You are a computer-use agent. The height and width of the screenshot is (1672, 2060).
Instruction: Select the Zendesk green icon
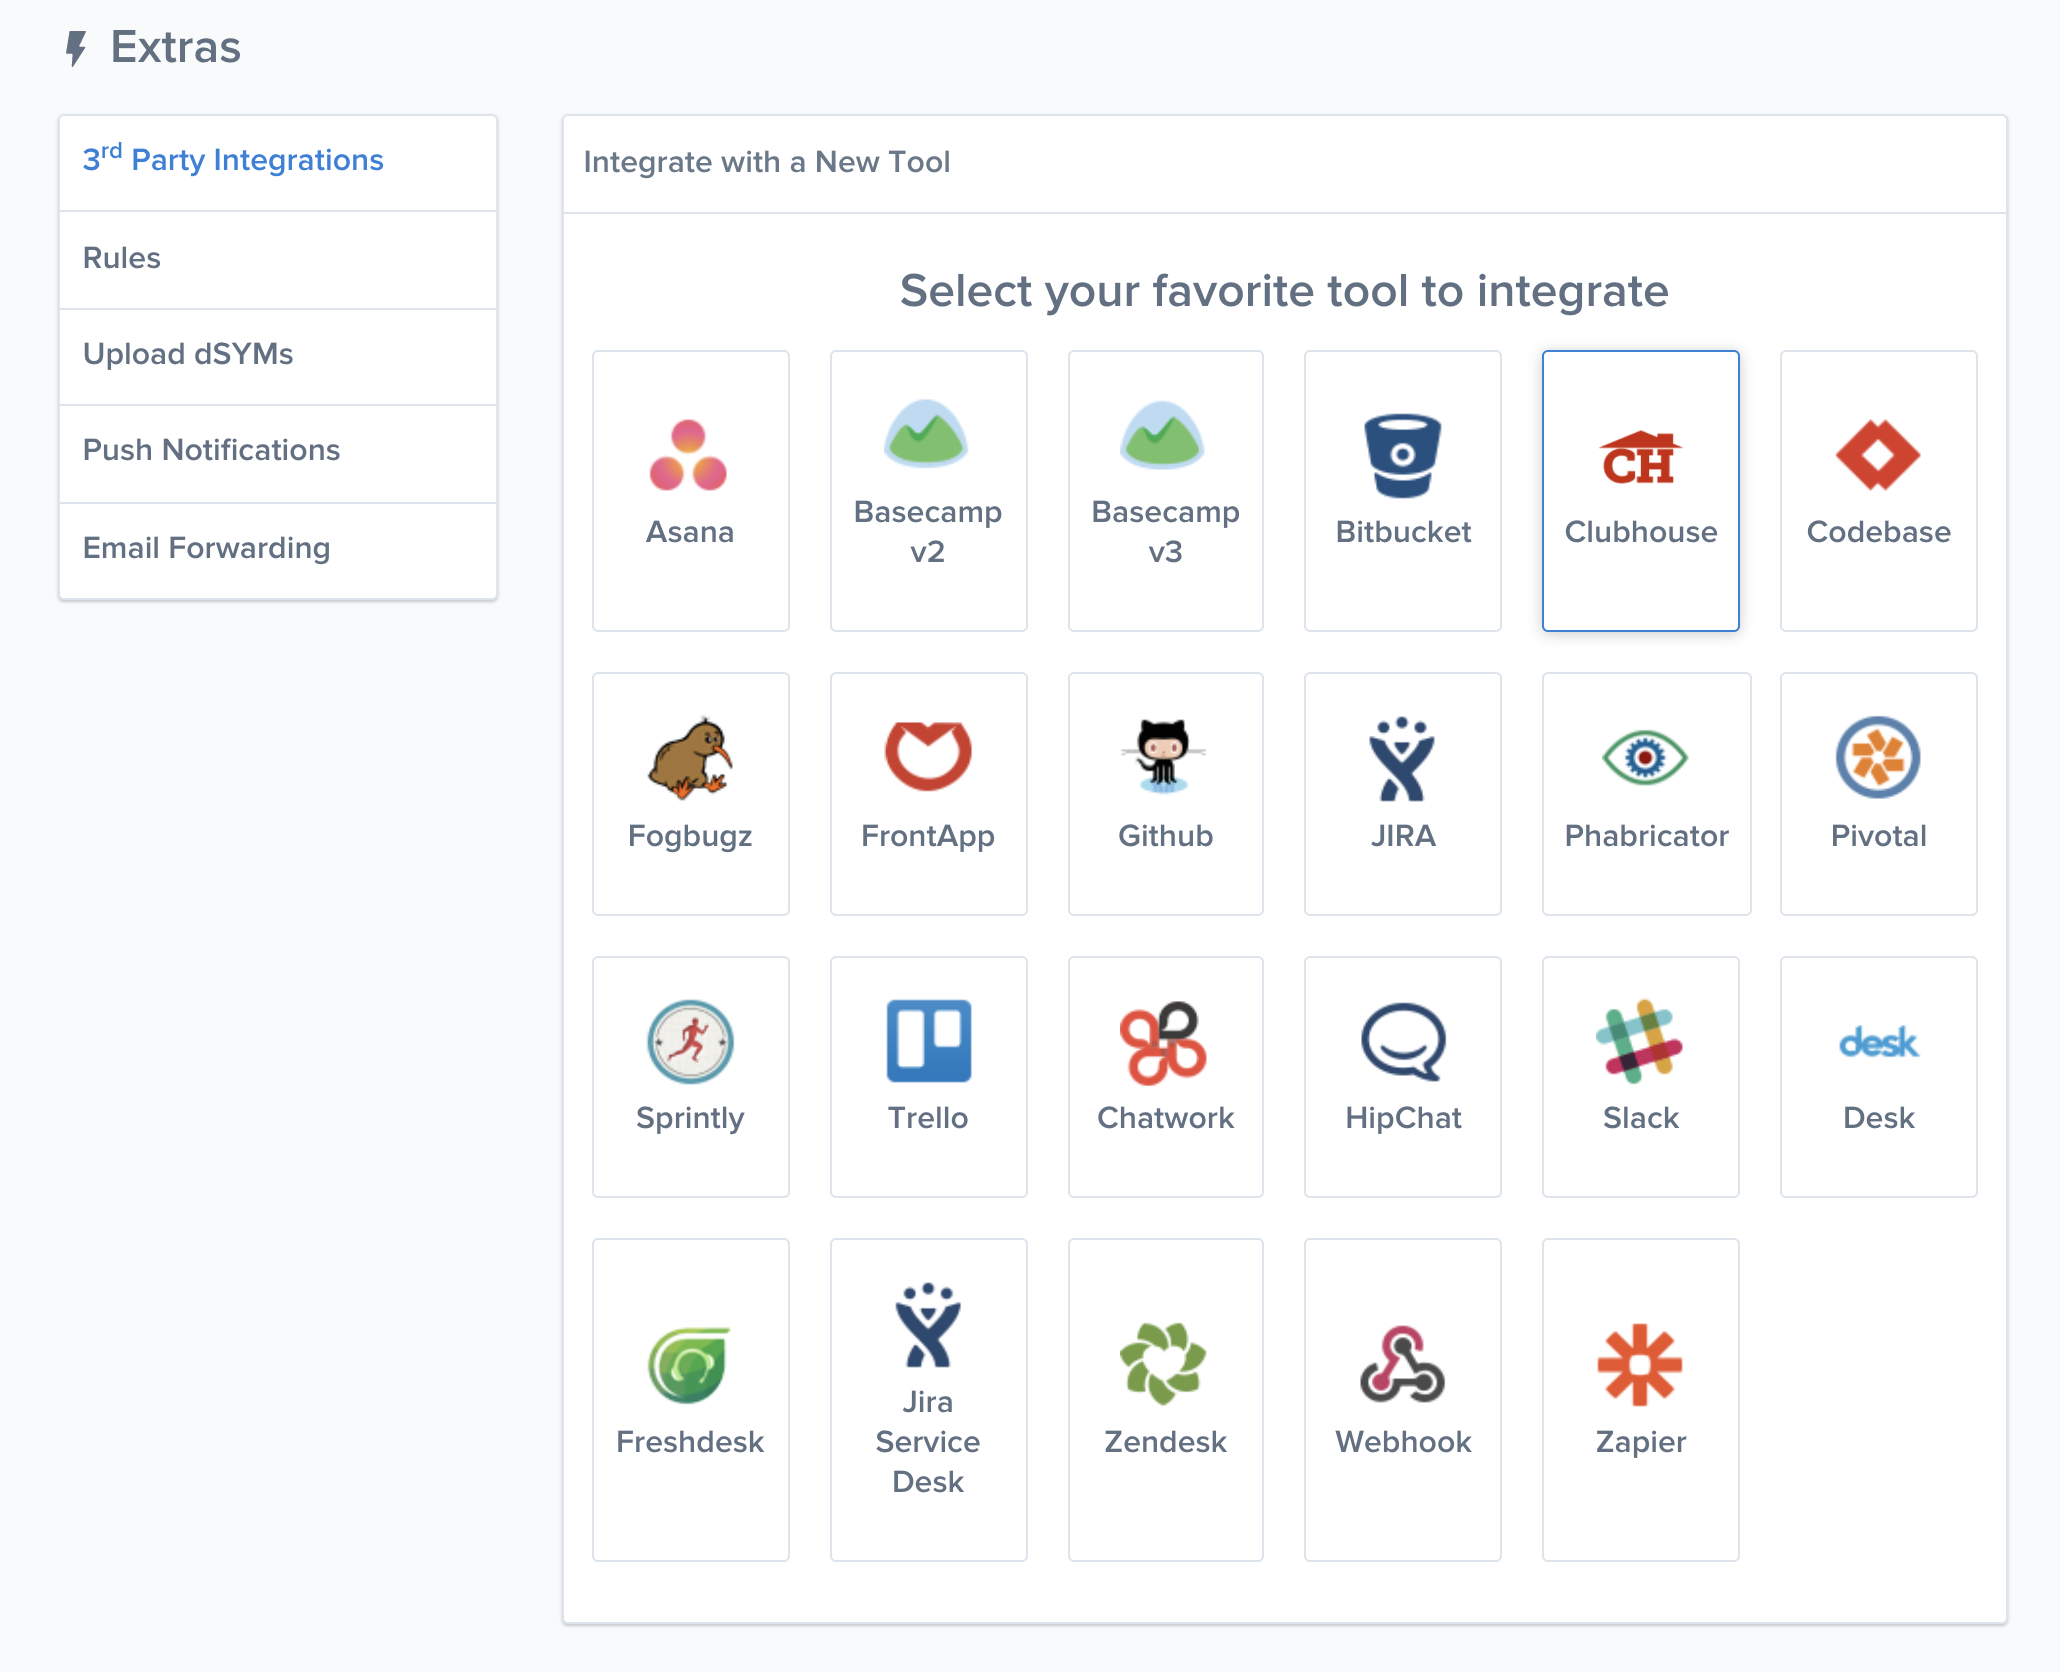[x=1164, y=1363]
